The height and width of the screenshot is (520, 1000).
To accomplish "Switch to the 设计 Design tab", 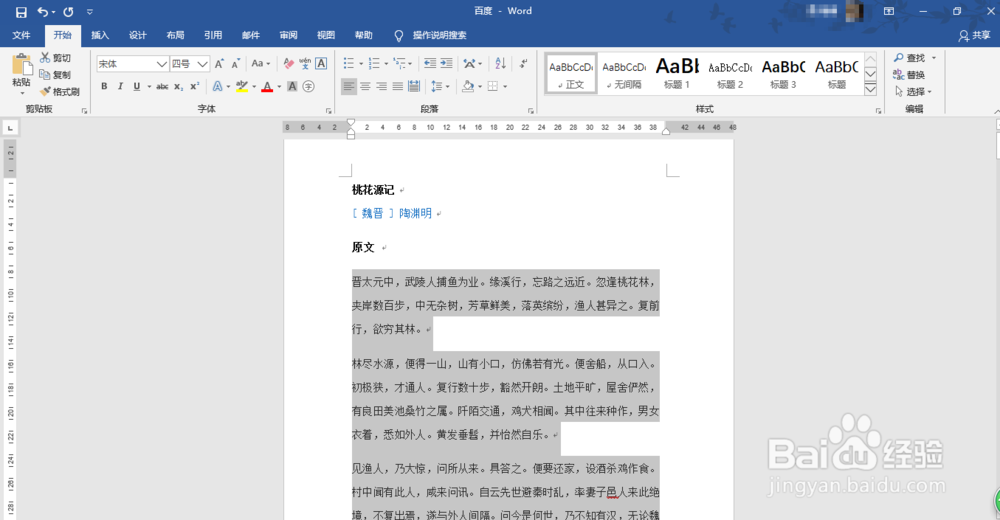I will tap(138, 35).
